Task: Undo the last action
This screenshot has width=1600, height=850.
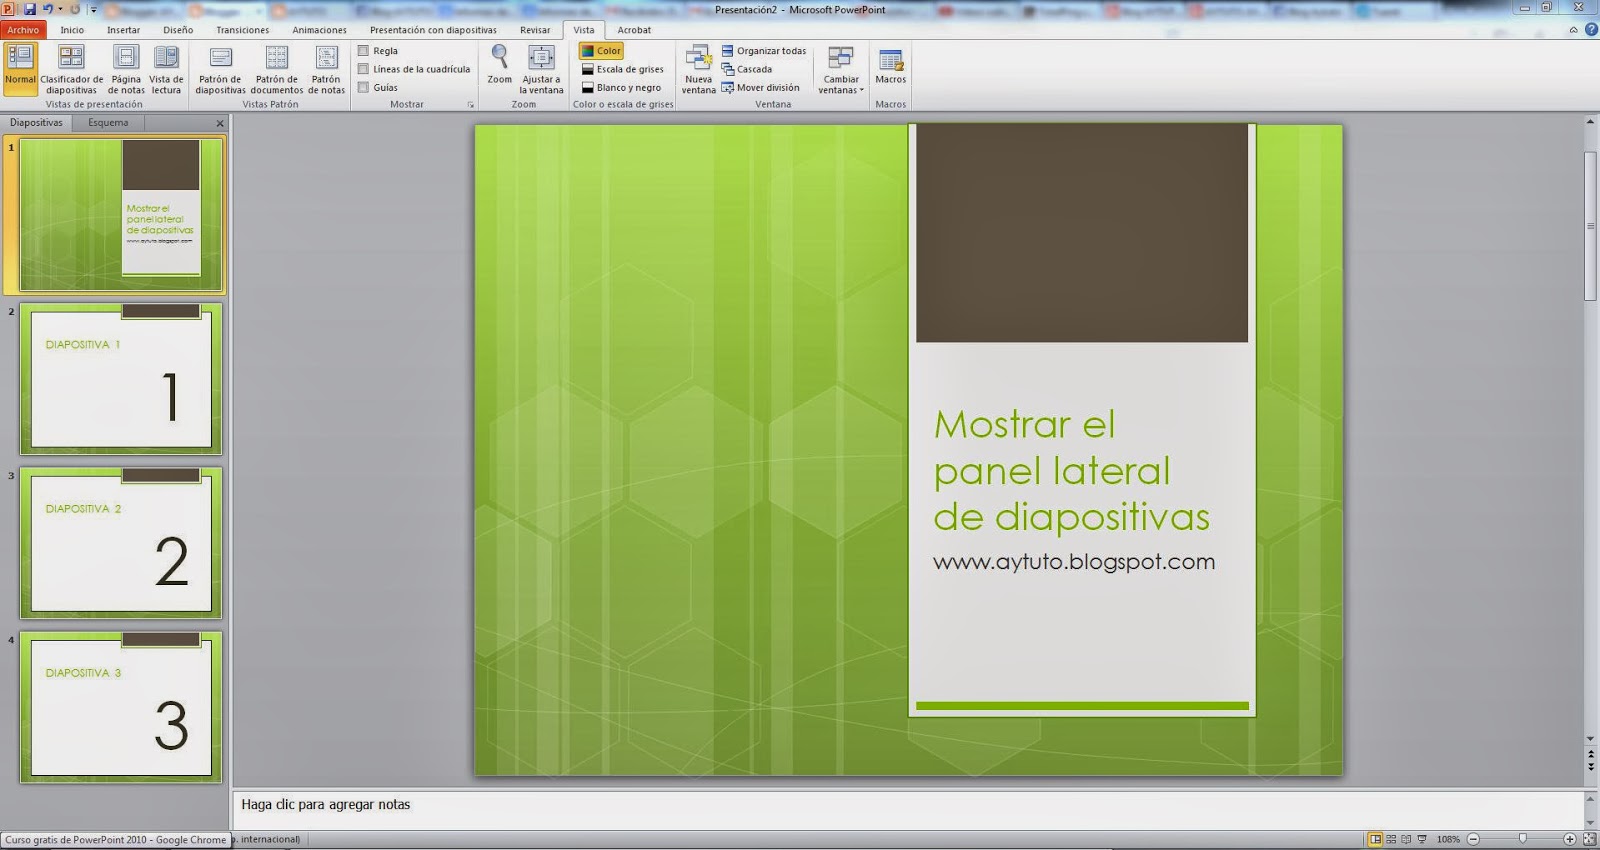Action: 47,9
